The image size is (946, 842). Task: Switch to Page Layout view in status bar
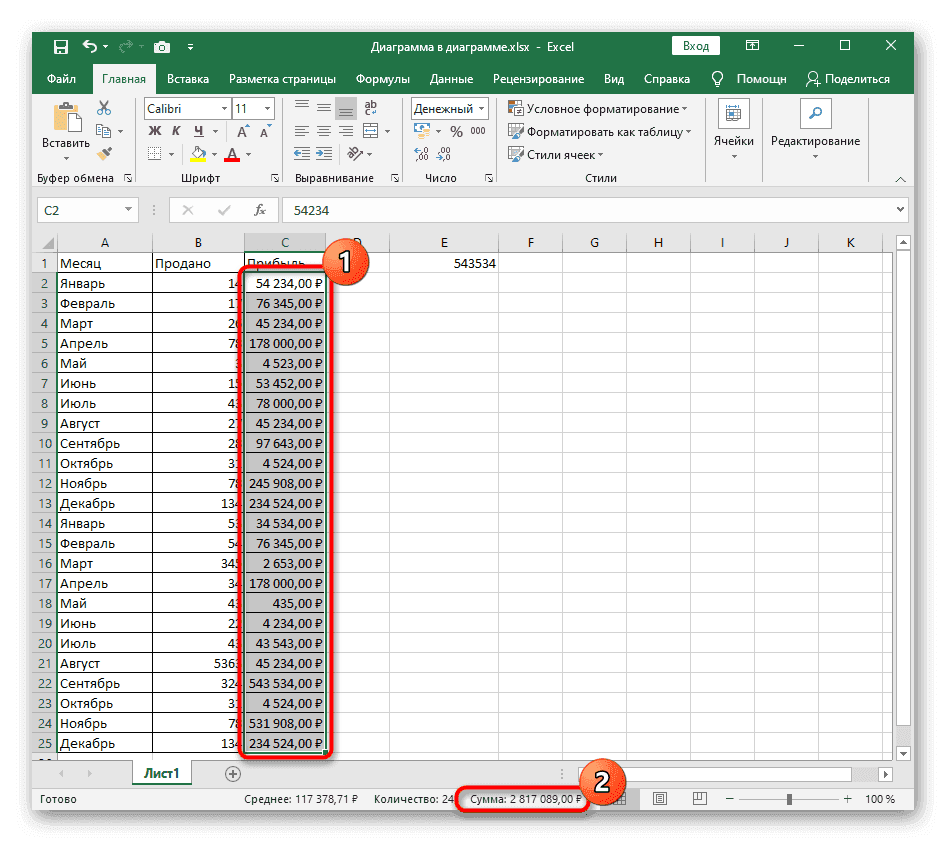(660, 799)
